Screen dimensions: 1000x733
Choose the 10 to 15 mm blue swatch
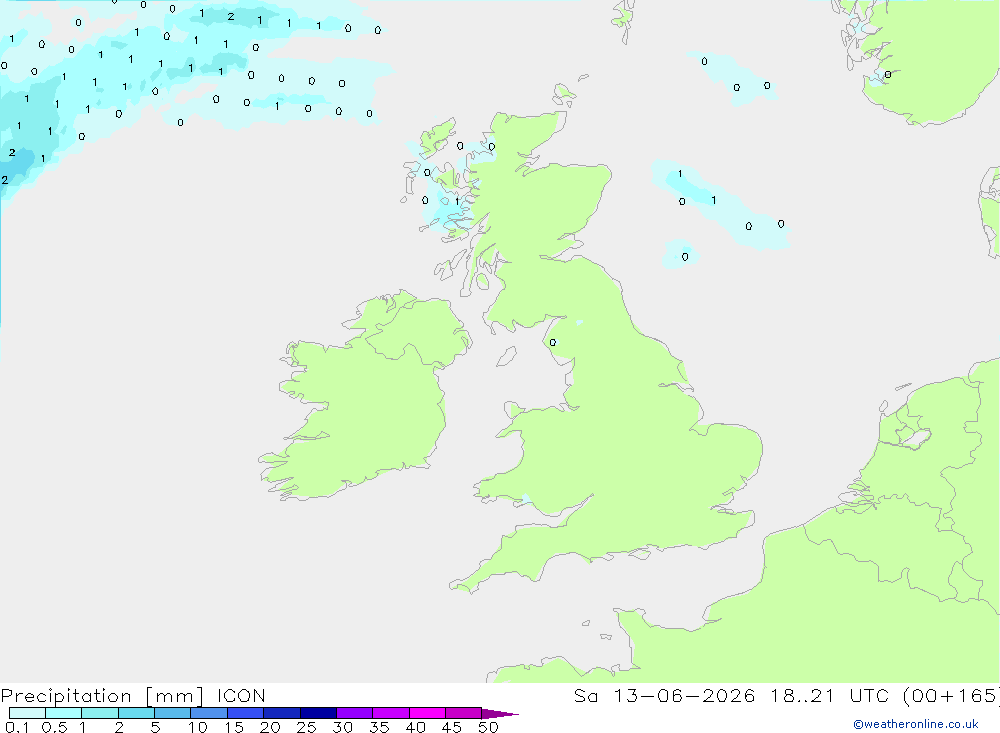pos(209,713)
